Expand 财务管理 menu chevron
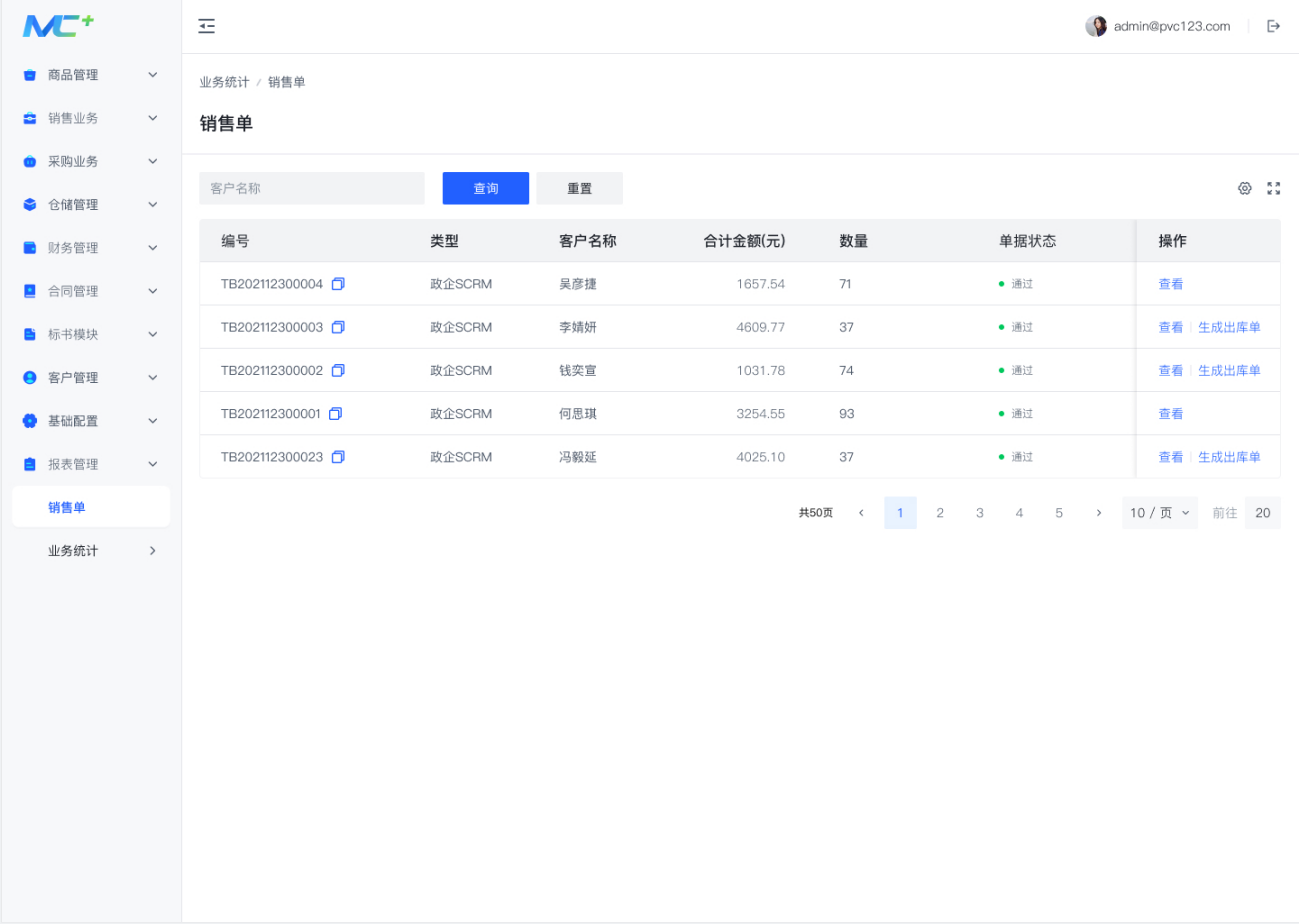1299x924 pixels. 153,248
